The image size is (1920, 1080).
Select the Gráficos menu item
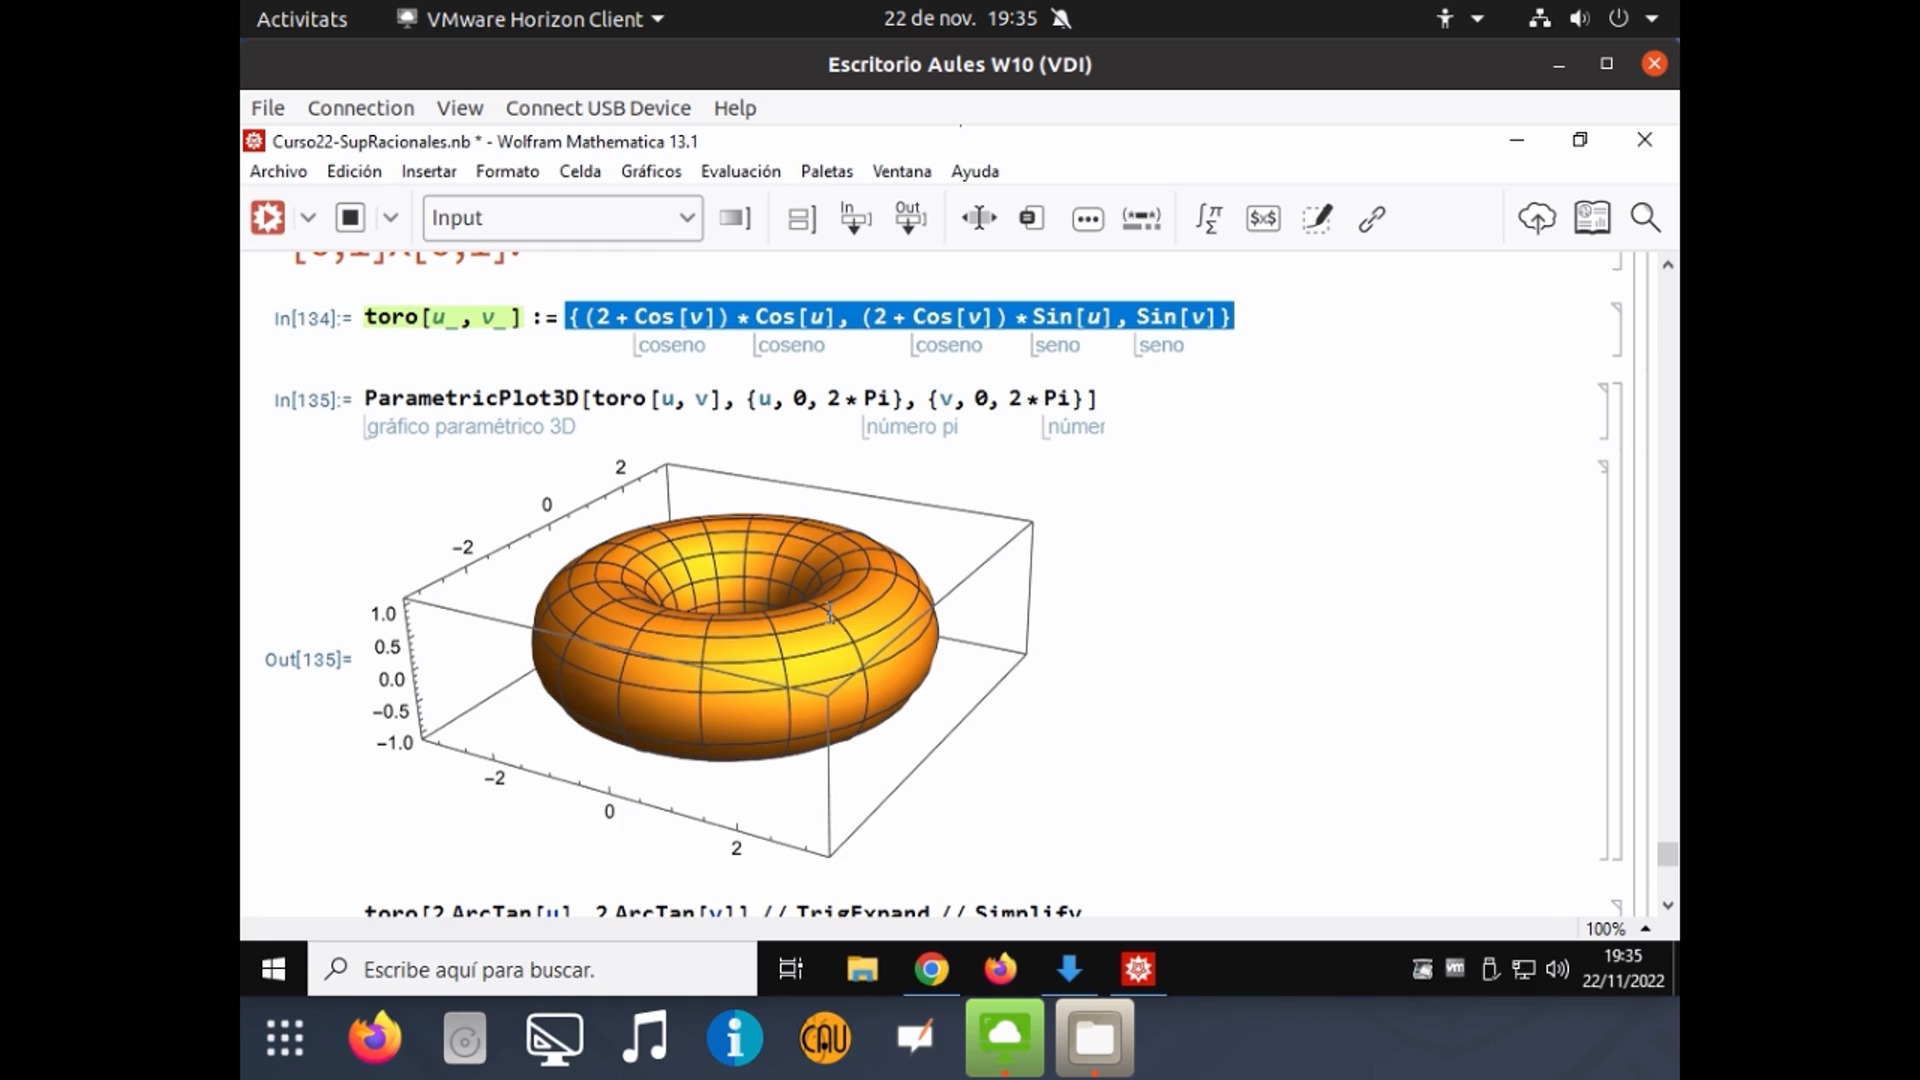coord(650,170)
